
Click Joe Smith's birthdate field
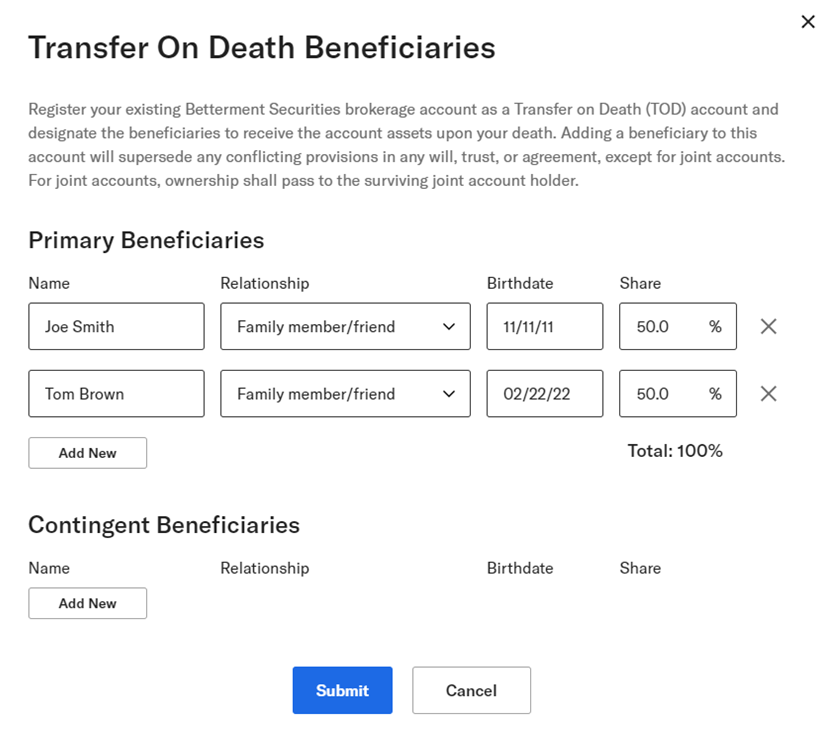point(544,326)
